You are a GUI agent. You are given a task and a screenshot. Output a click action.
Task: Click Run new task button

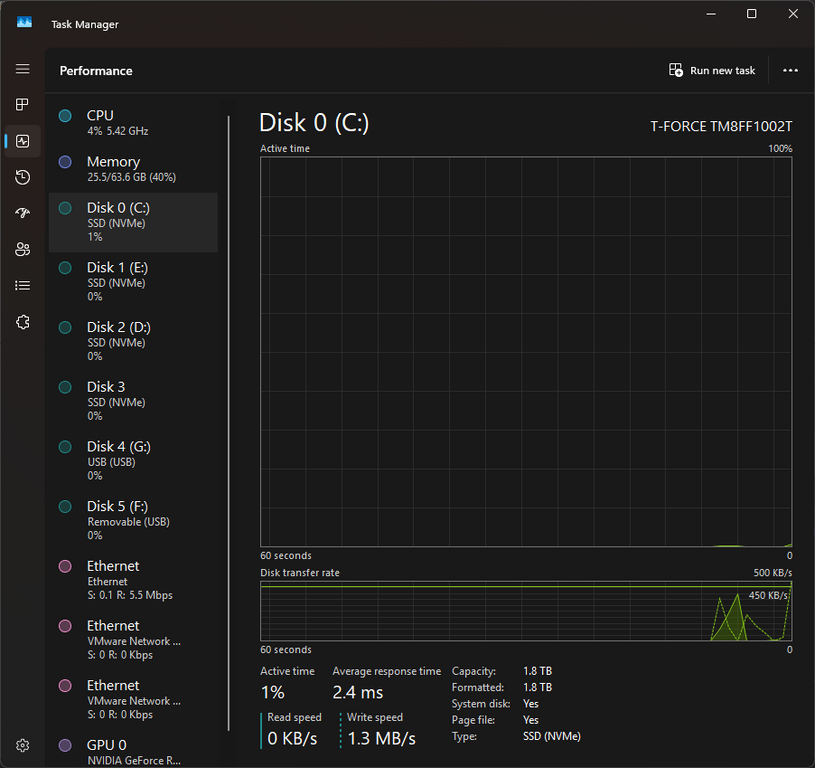712,70
